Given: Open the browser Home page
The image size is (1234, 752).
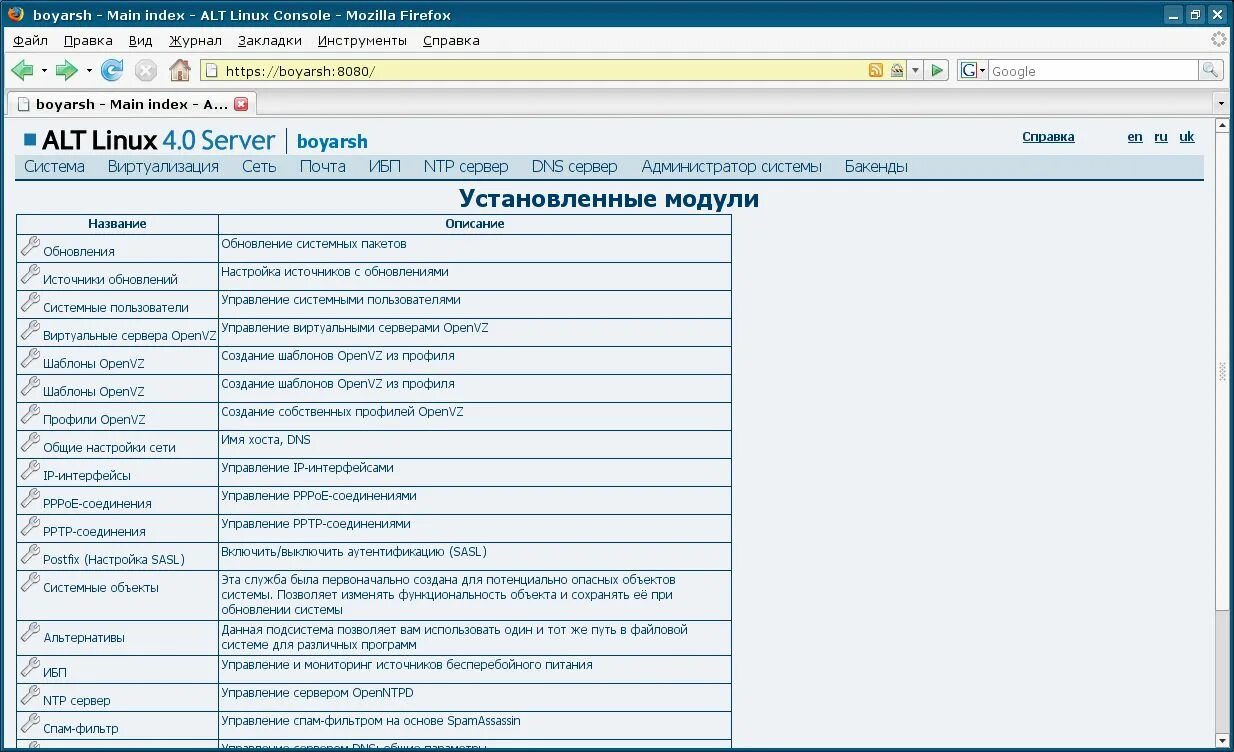Looking at the screenshot, I should pyautogui.click(x=180, y=70).
